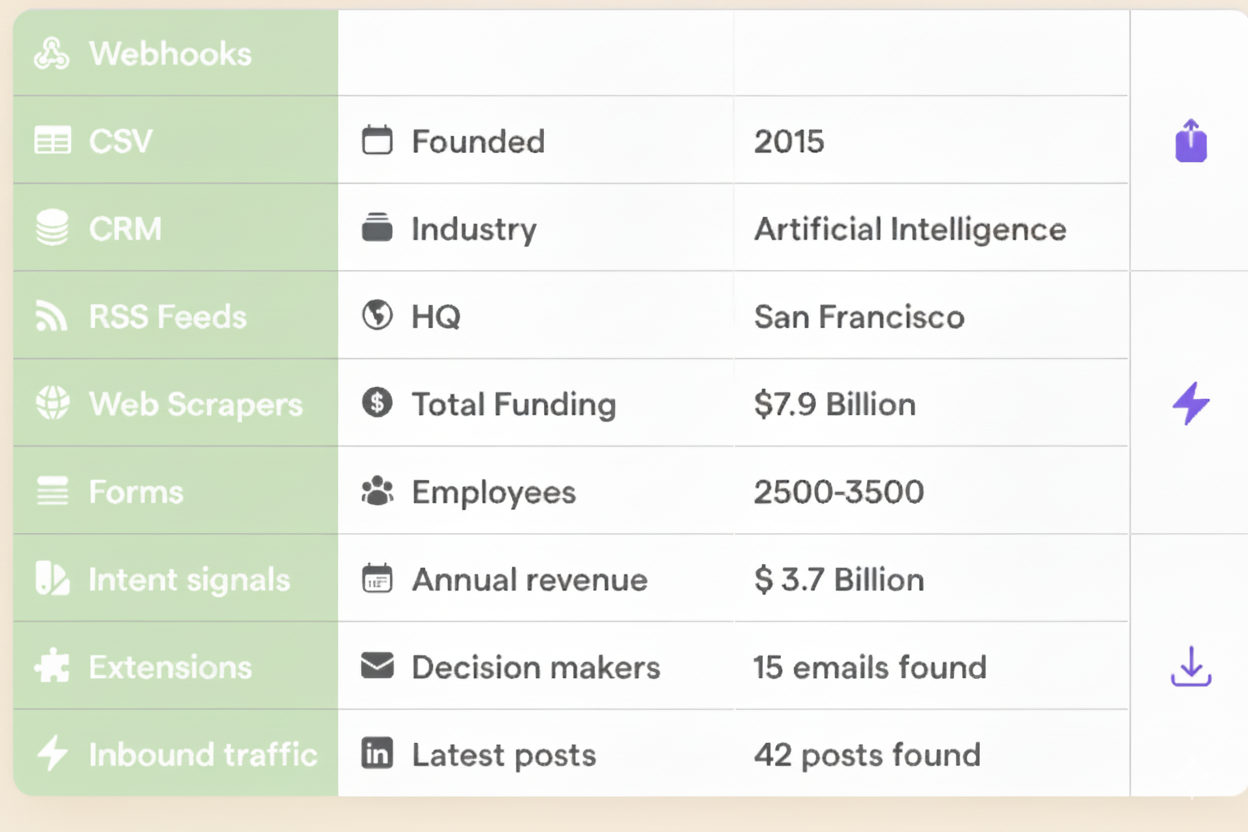The image size is (1248, 832).
Task: Click the Decision makers envelope icon
Action: (x=377, y=667)
